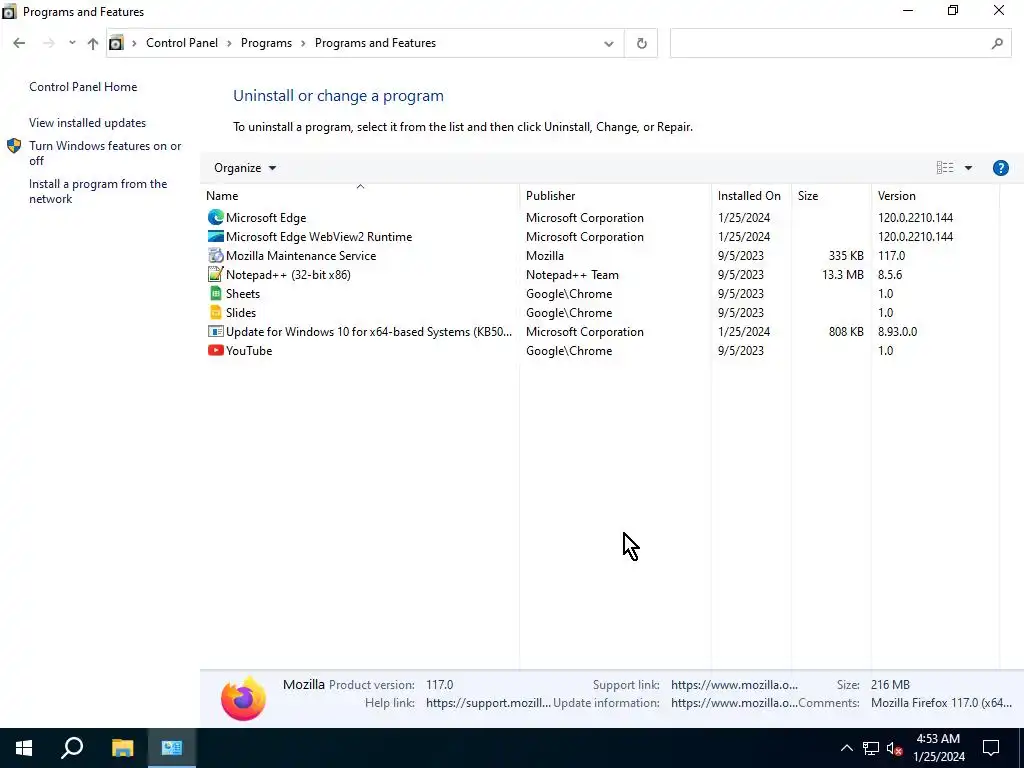Sort by the Version column header
Image resolution: width=1024 pixels, height=768 pixels.
935,195
